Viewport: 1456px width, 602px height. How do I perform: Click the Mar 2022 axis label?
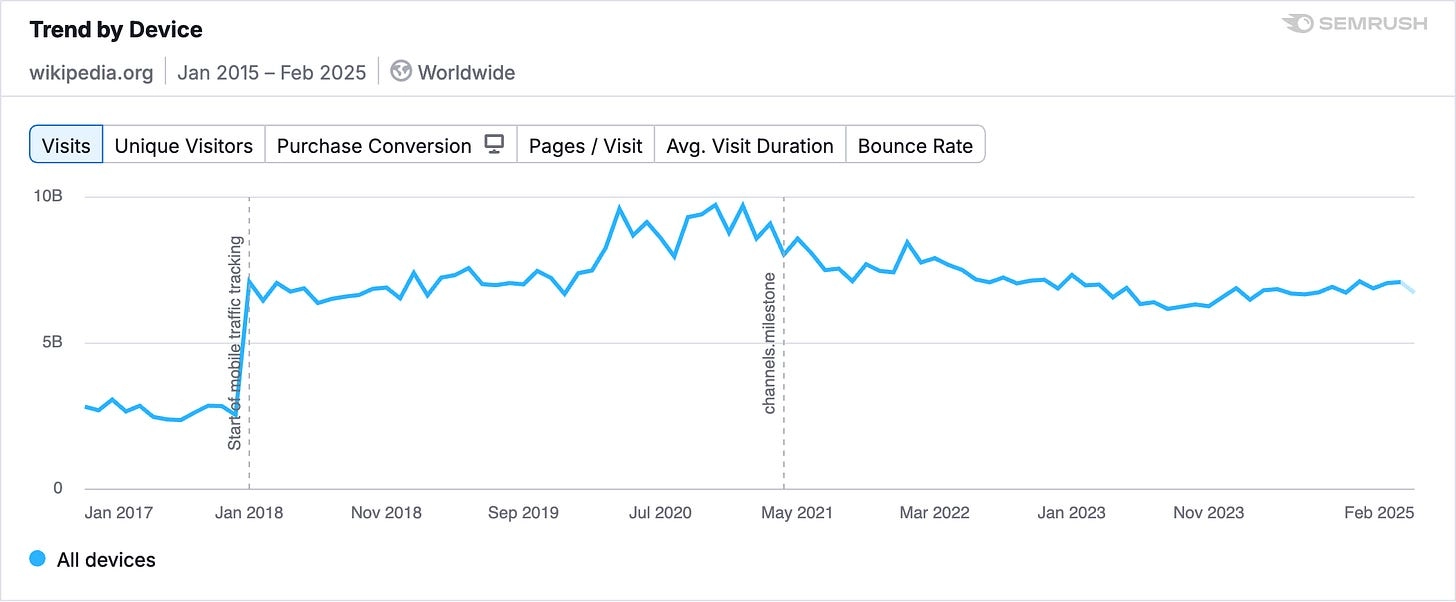coord(934,513)
